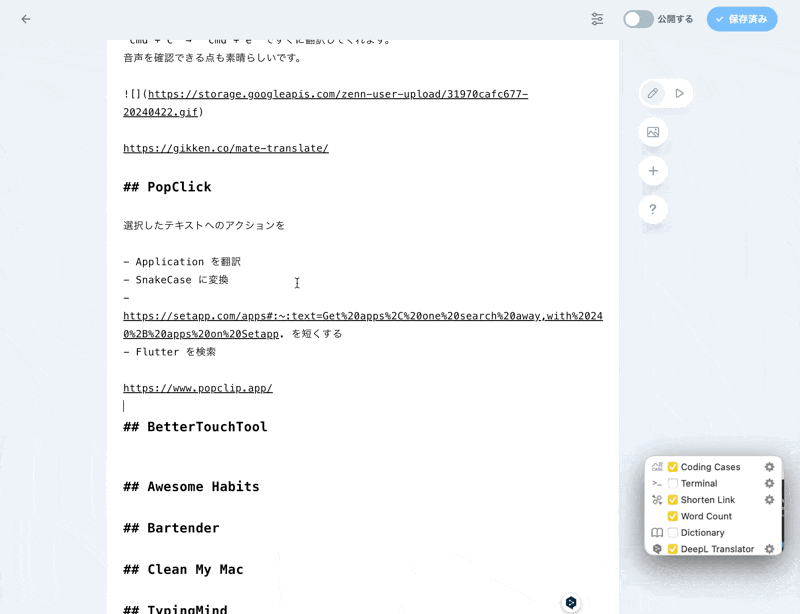This screenshot has width=800, height=614.
Task: Click the Dictionary book icon
Action: coord(657,532)
